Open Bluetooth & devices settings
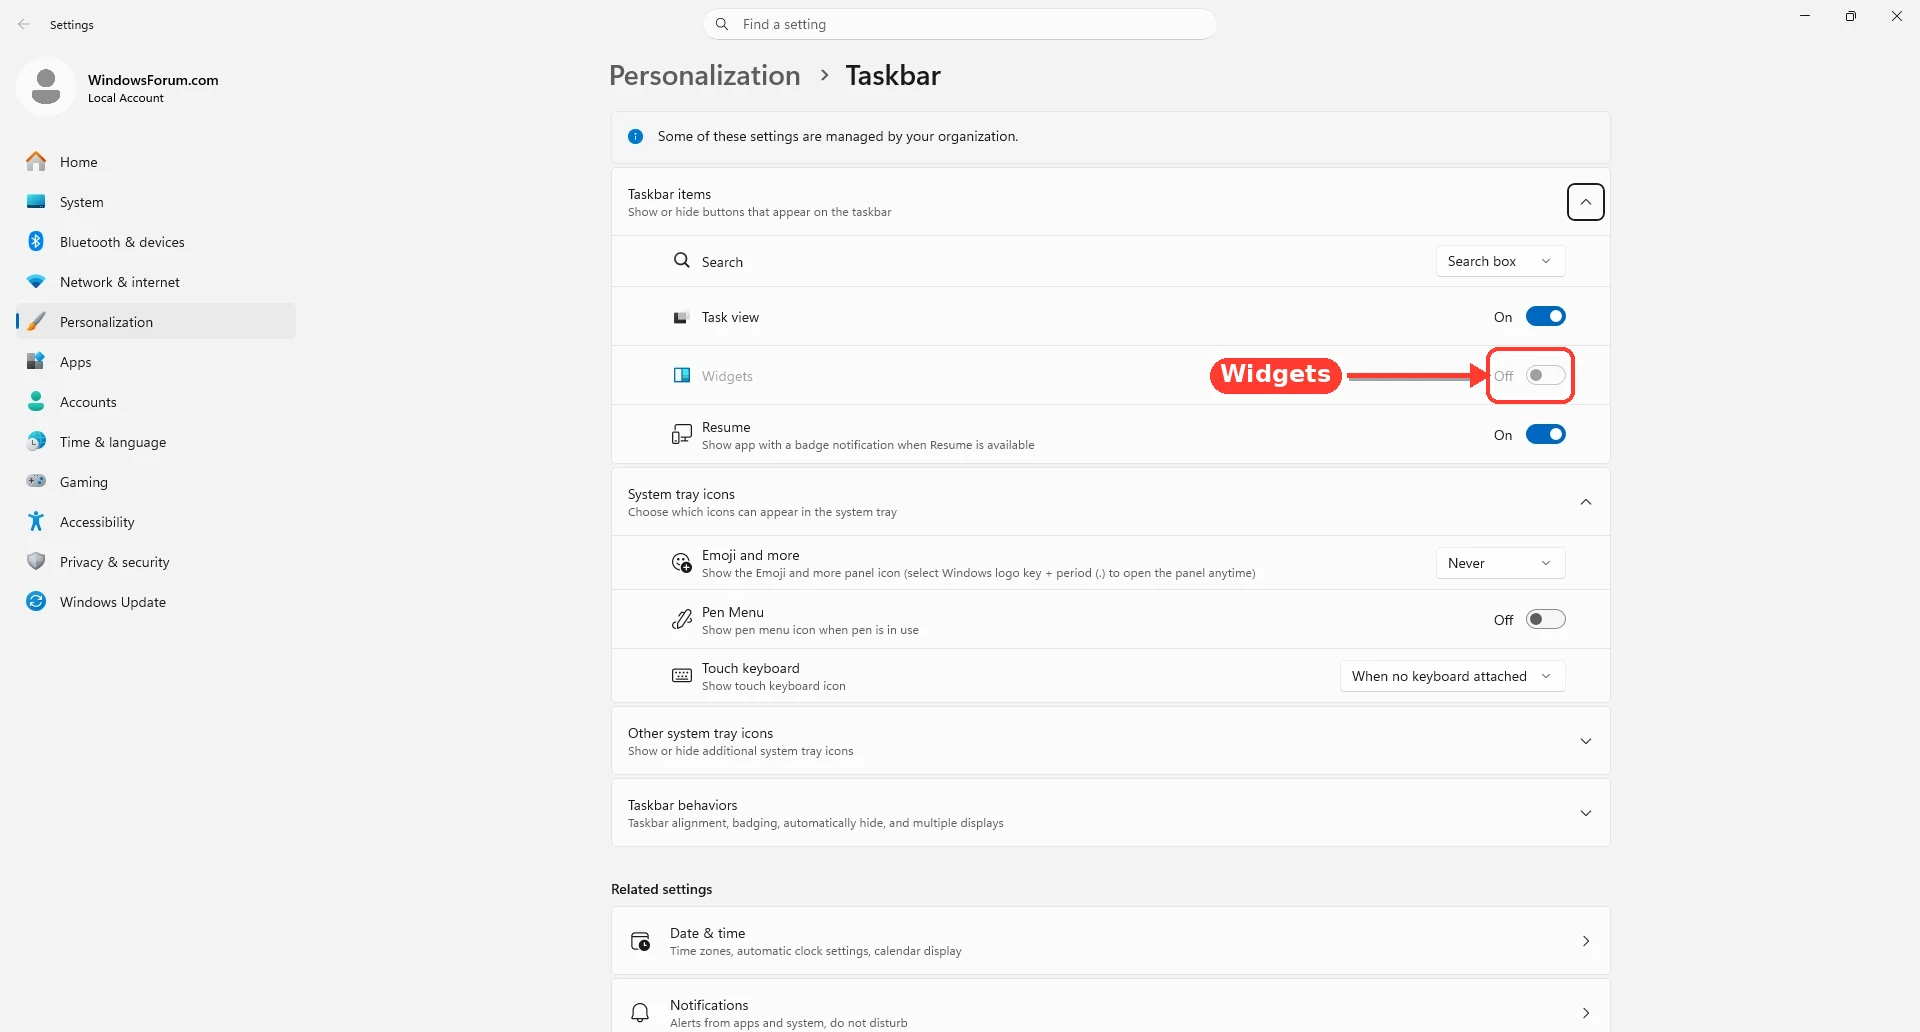1920x1032 pixels. tap(156, 241)
